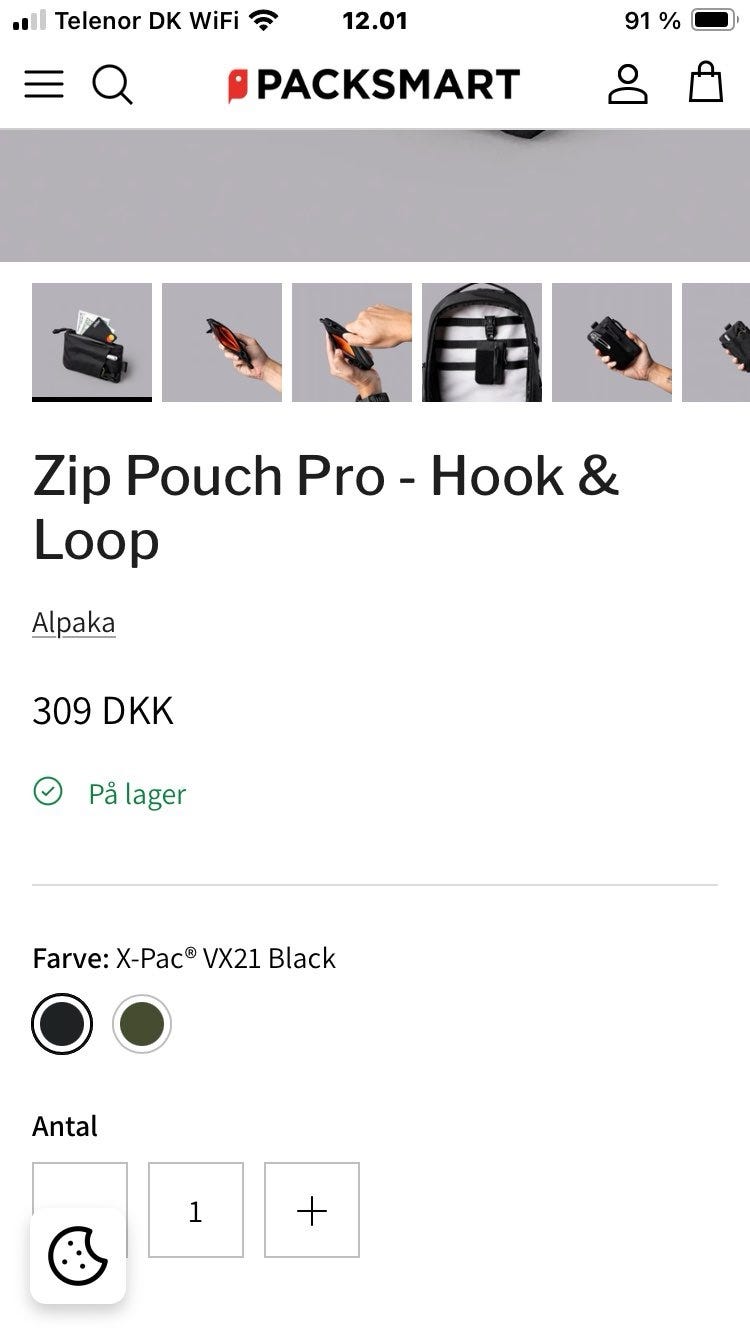Open the Alpaka brand link
This screenshot has height=1334, width=750.
coord(74,622)
